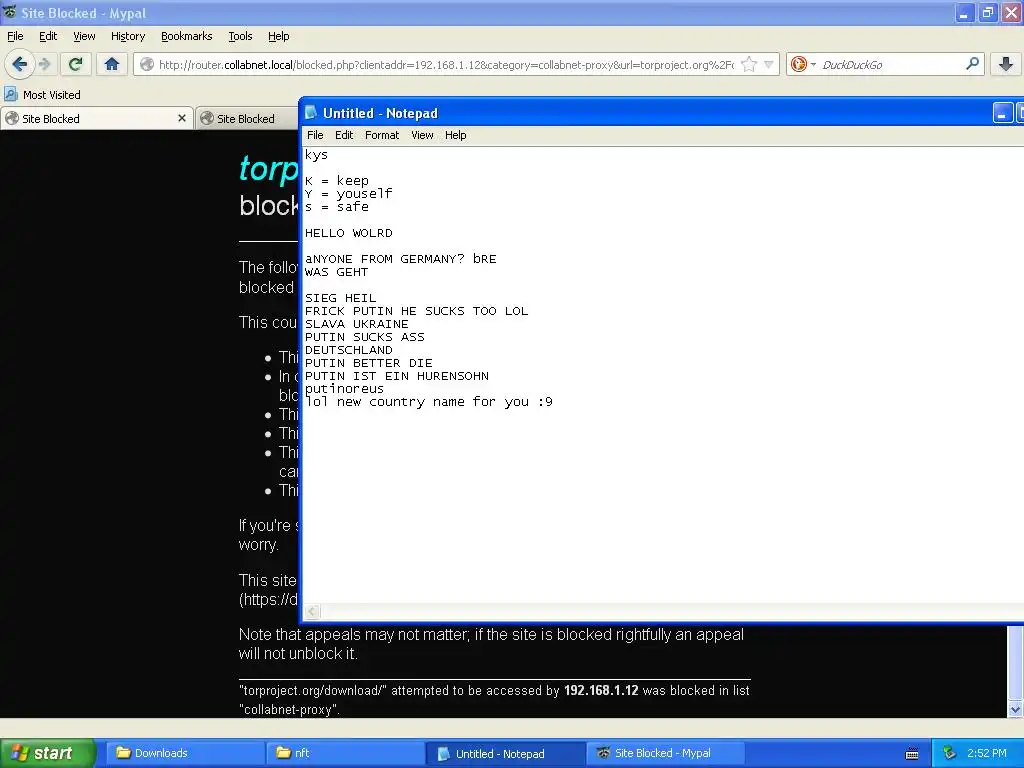1024x768 pixels.
Task: Click Notepad title bar icon
Action: [311, 112]
